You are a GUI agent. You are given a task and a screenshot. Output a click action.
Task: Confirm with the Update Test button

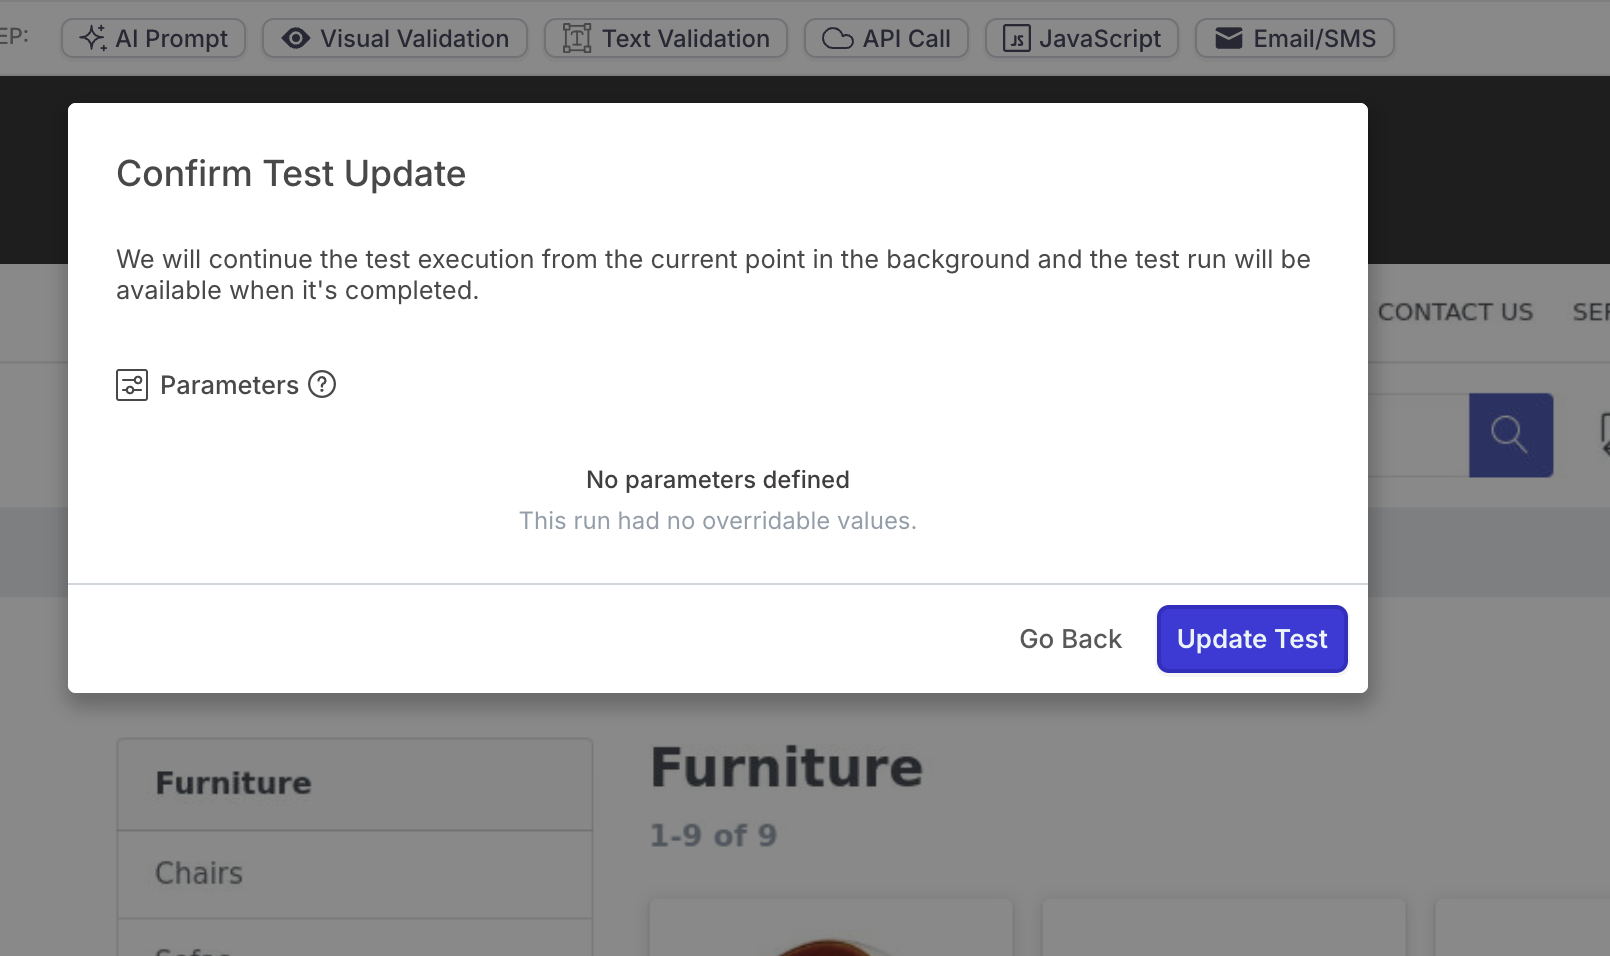[x=1252, y=639]
